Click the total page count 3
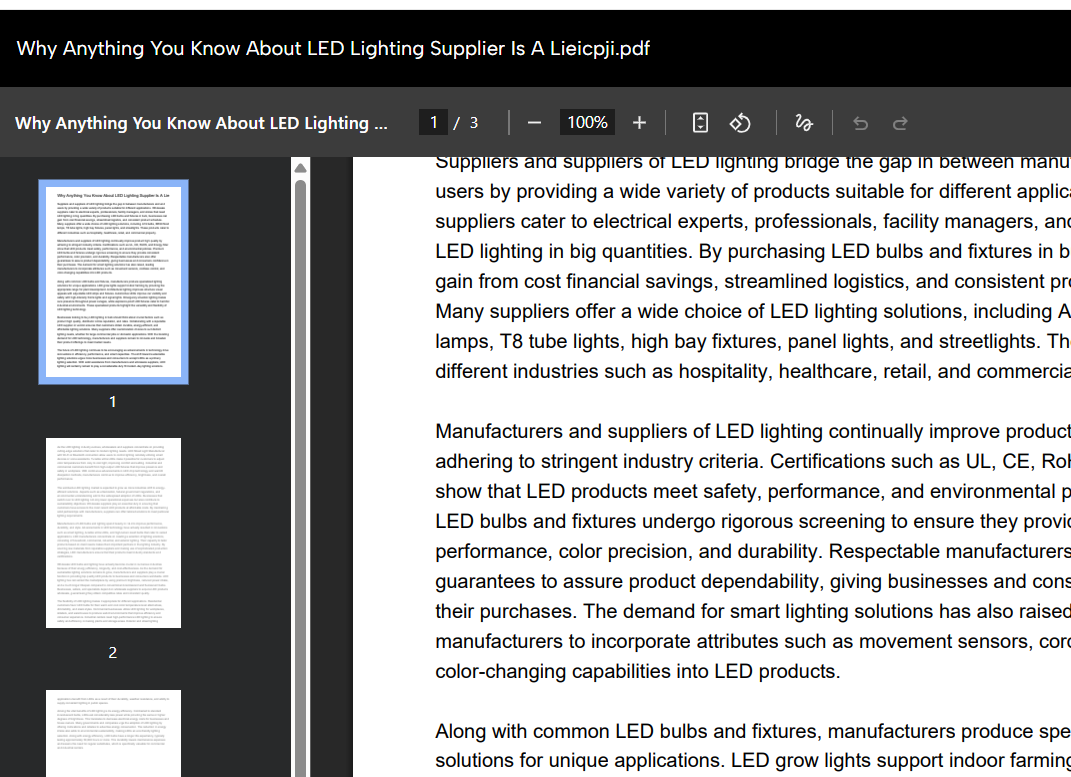The height and width of the screenshot is (777, 1071). point(474,122)
